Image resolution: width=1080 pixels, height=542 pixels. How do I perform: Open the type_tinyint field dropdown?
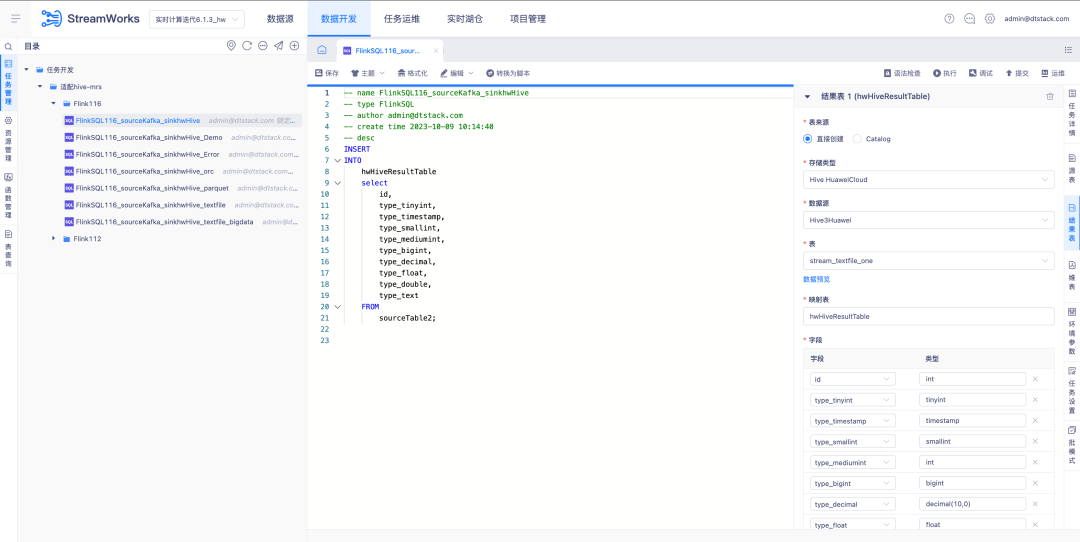click(x=853, y=399)
